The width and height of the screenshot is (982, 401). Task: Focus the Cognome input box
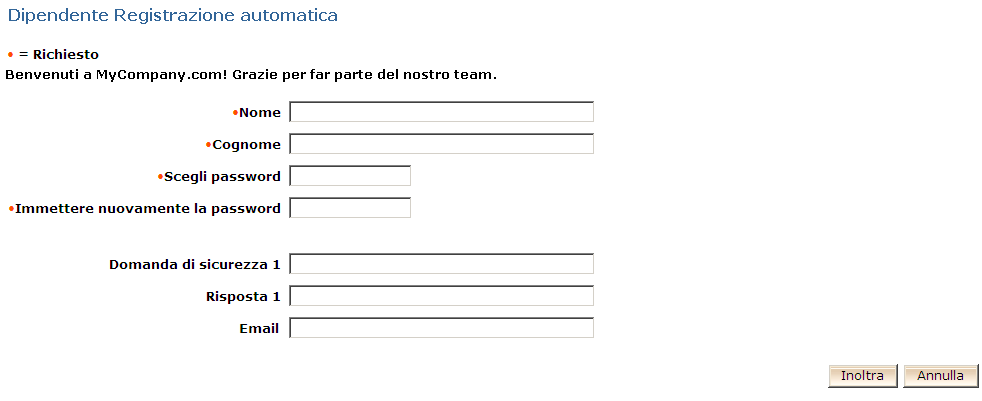441,144
